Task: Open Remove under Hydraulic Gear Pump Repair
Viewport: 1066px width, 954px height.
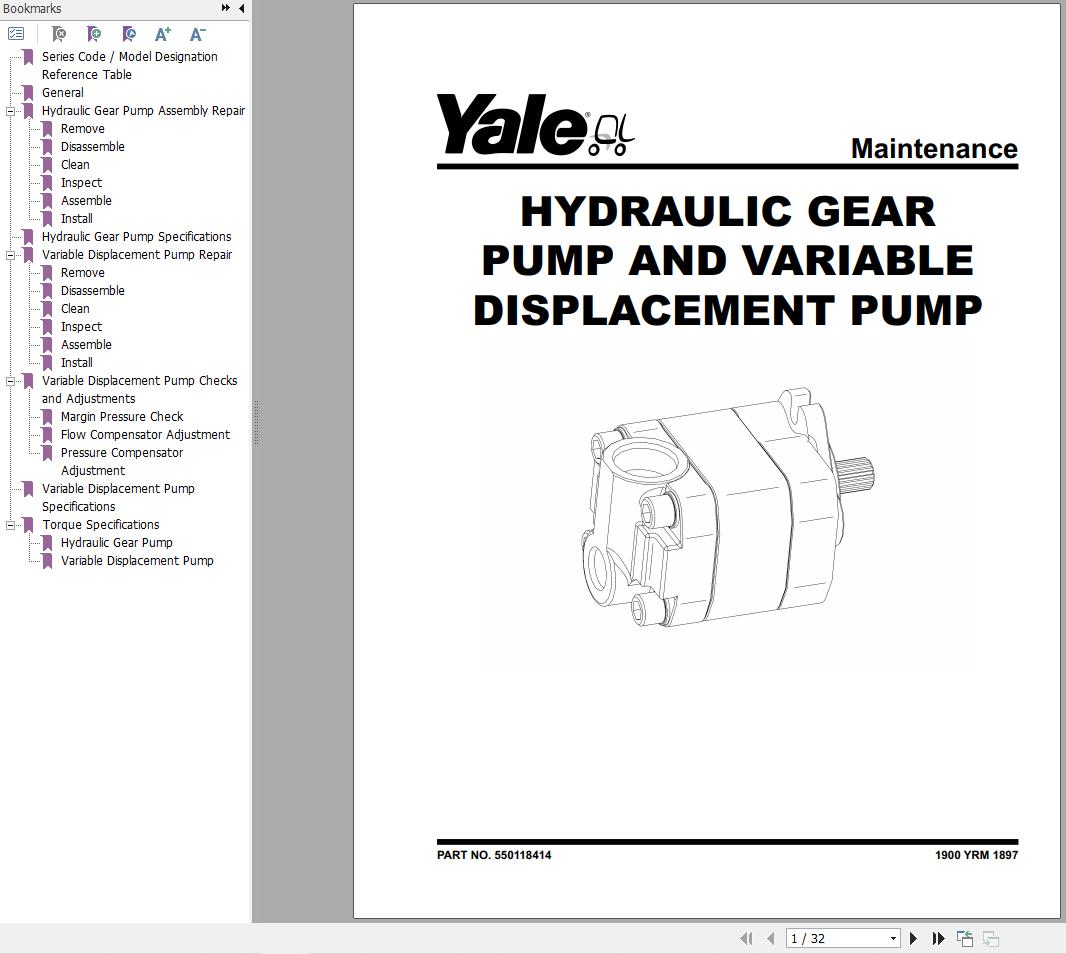Action: click(82, 129)
